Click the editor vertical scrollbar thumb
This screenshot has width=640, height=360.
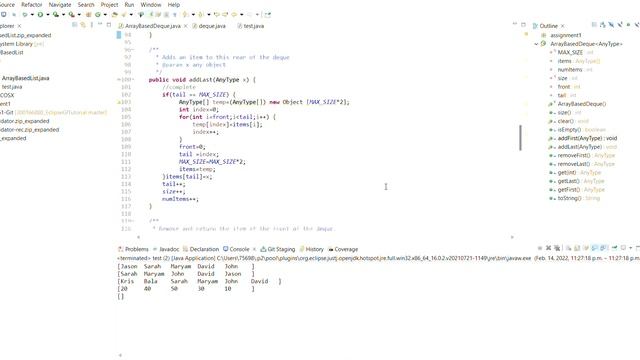pyautogui.click(x=520, y=138)
